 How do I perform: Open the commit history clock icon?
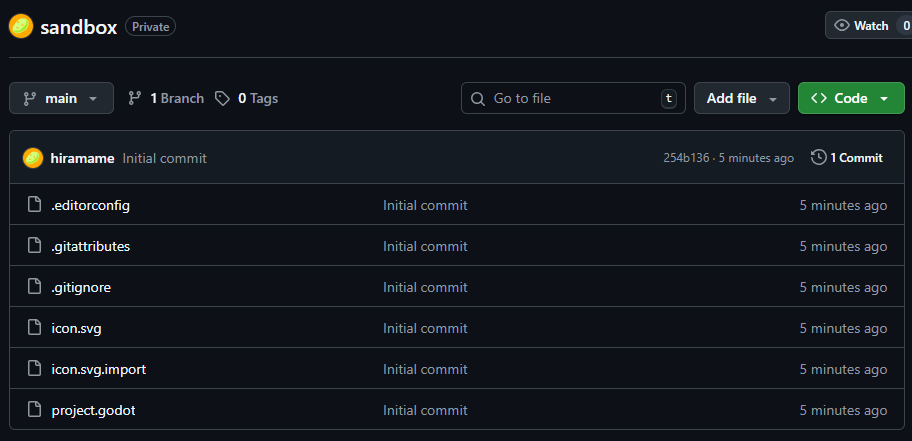coord(818,158)
